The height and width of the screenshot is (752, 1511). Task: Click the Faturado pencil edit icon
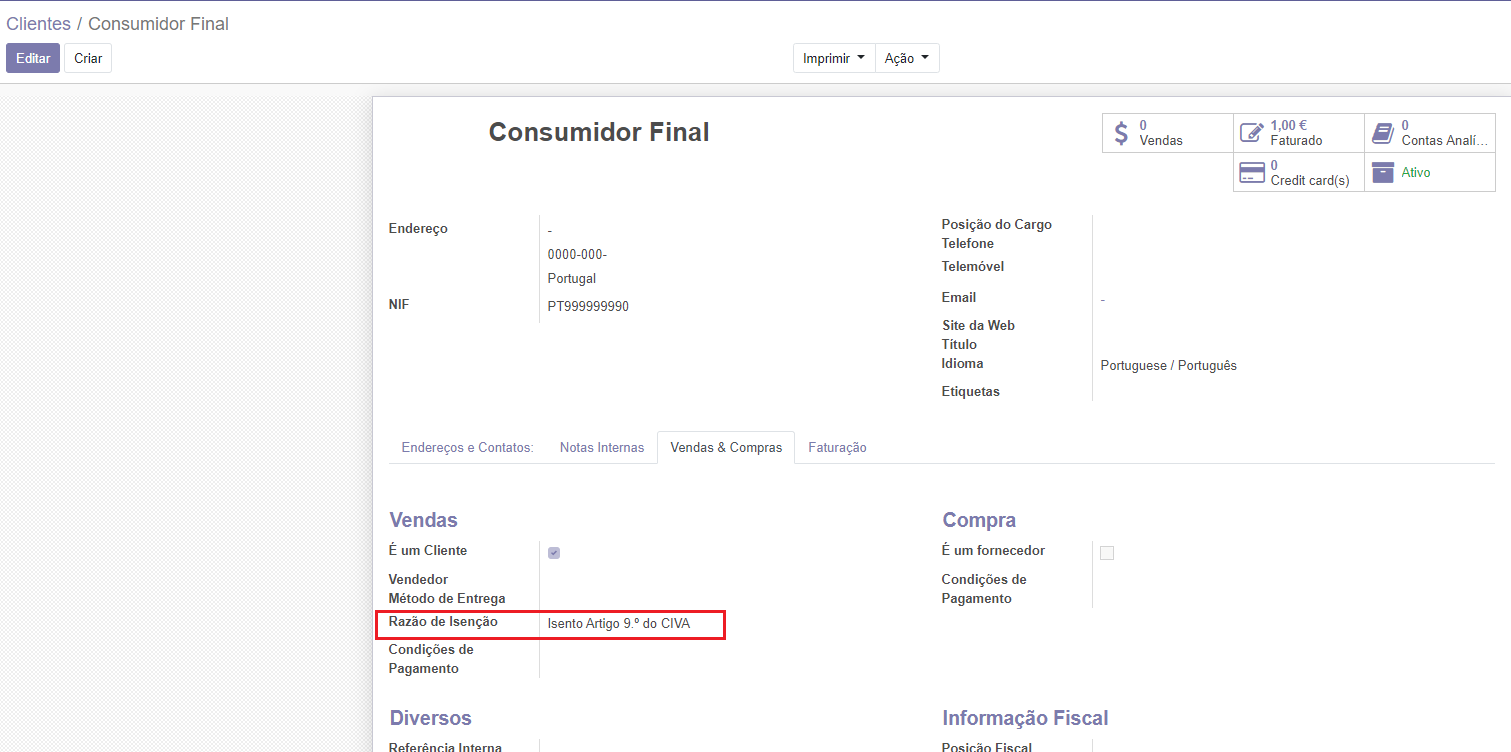click(x=1251, y=133)
